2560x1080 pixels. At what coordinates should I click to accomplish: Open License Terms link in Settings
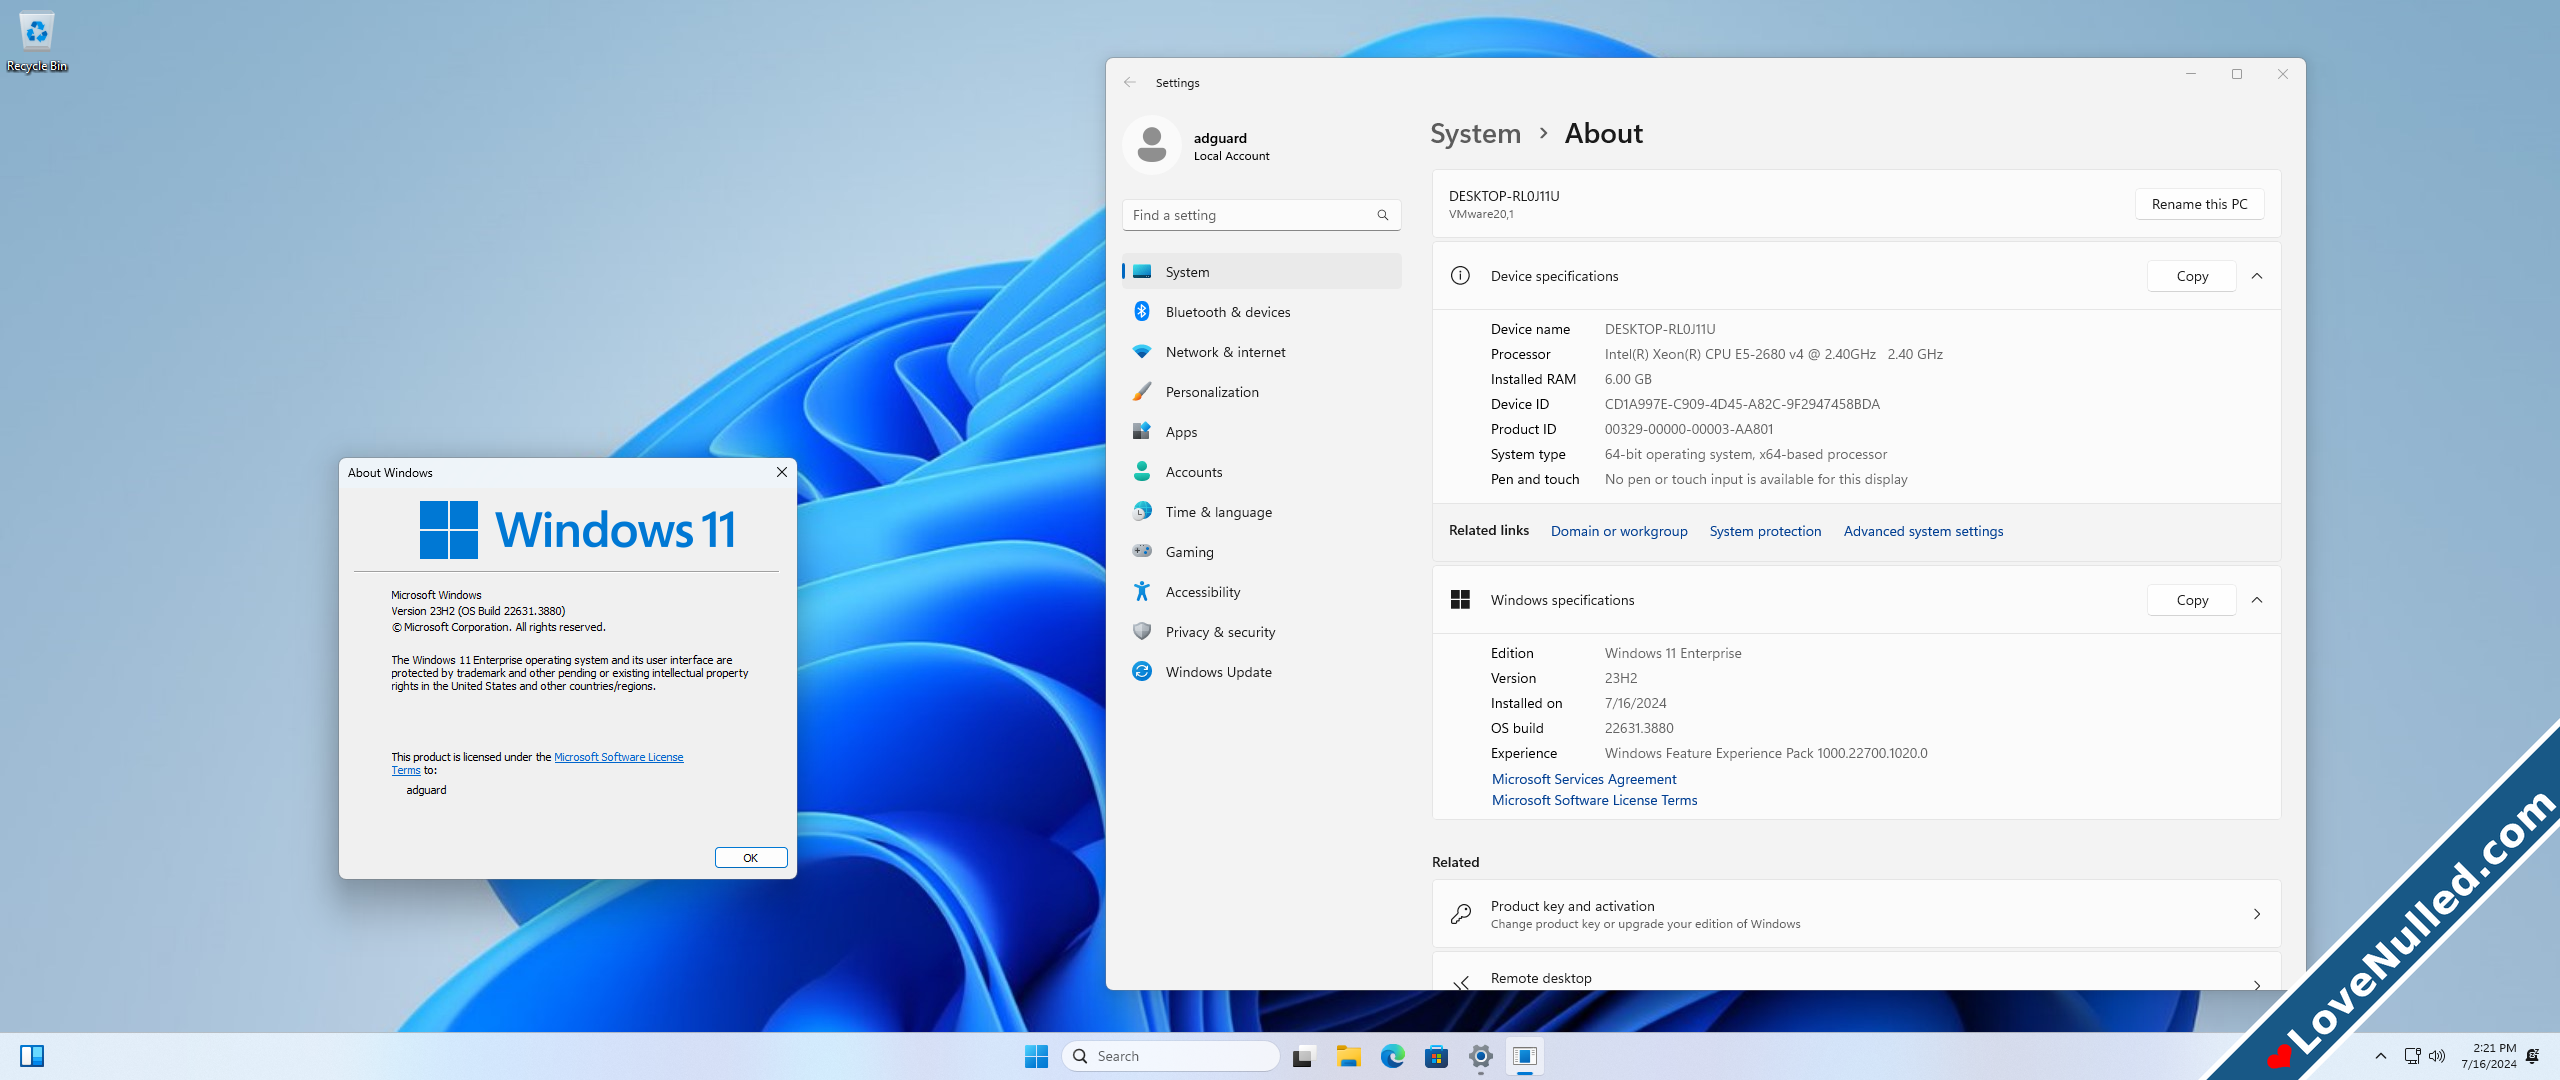pyautogui.click(x=1594, y=800)
